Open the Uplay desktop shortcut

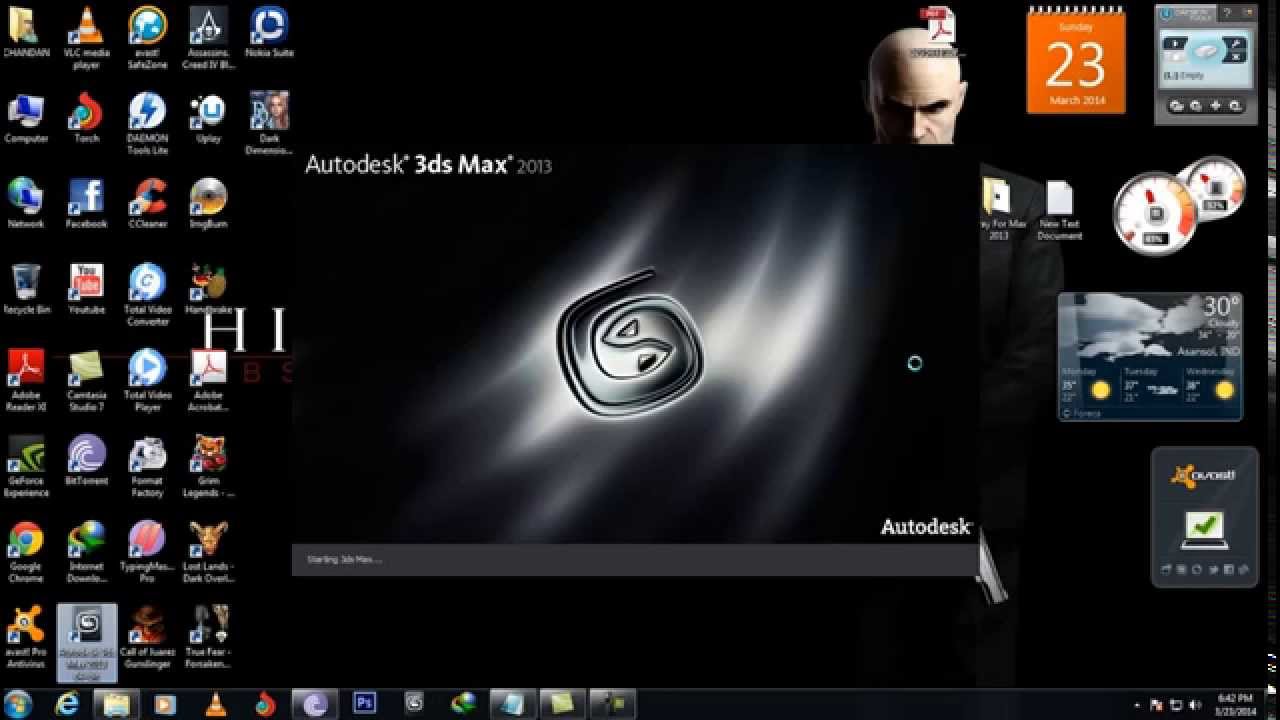click(x=208, y=118)
